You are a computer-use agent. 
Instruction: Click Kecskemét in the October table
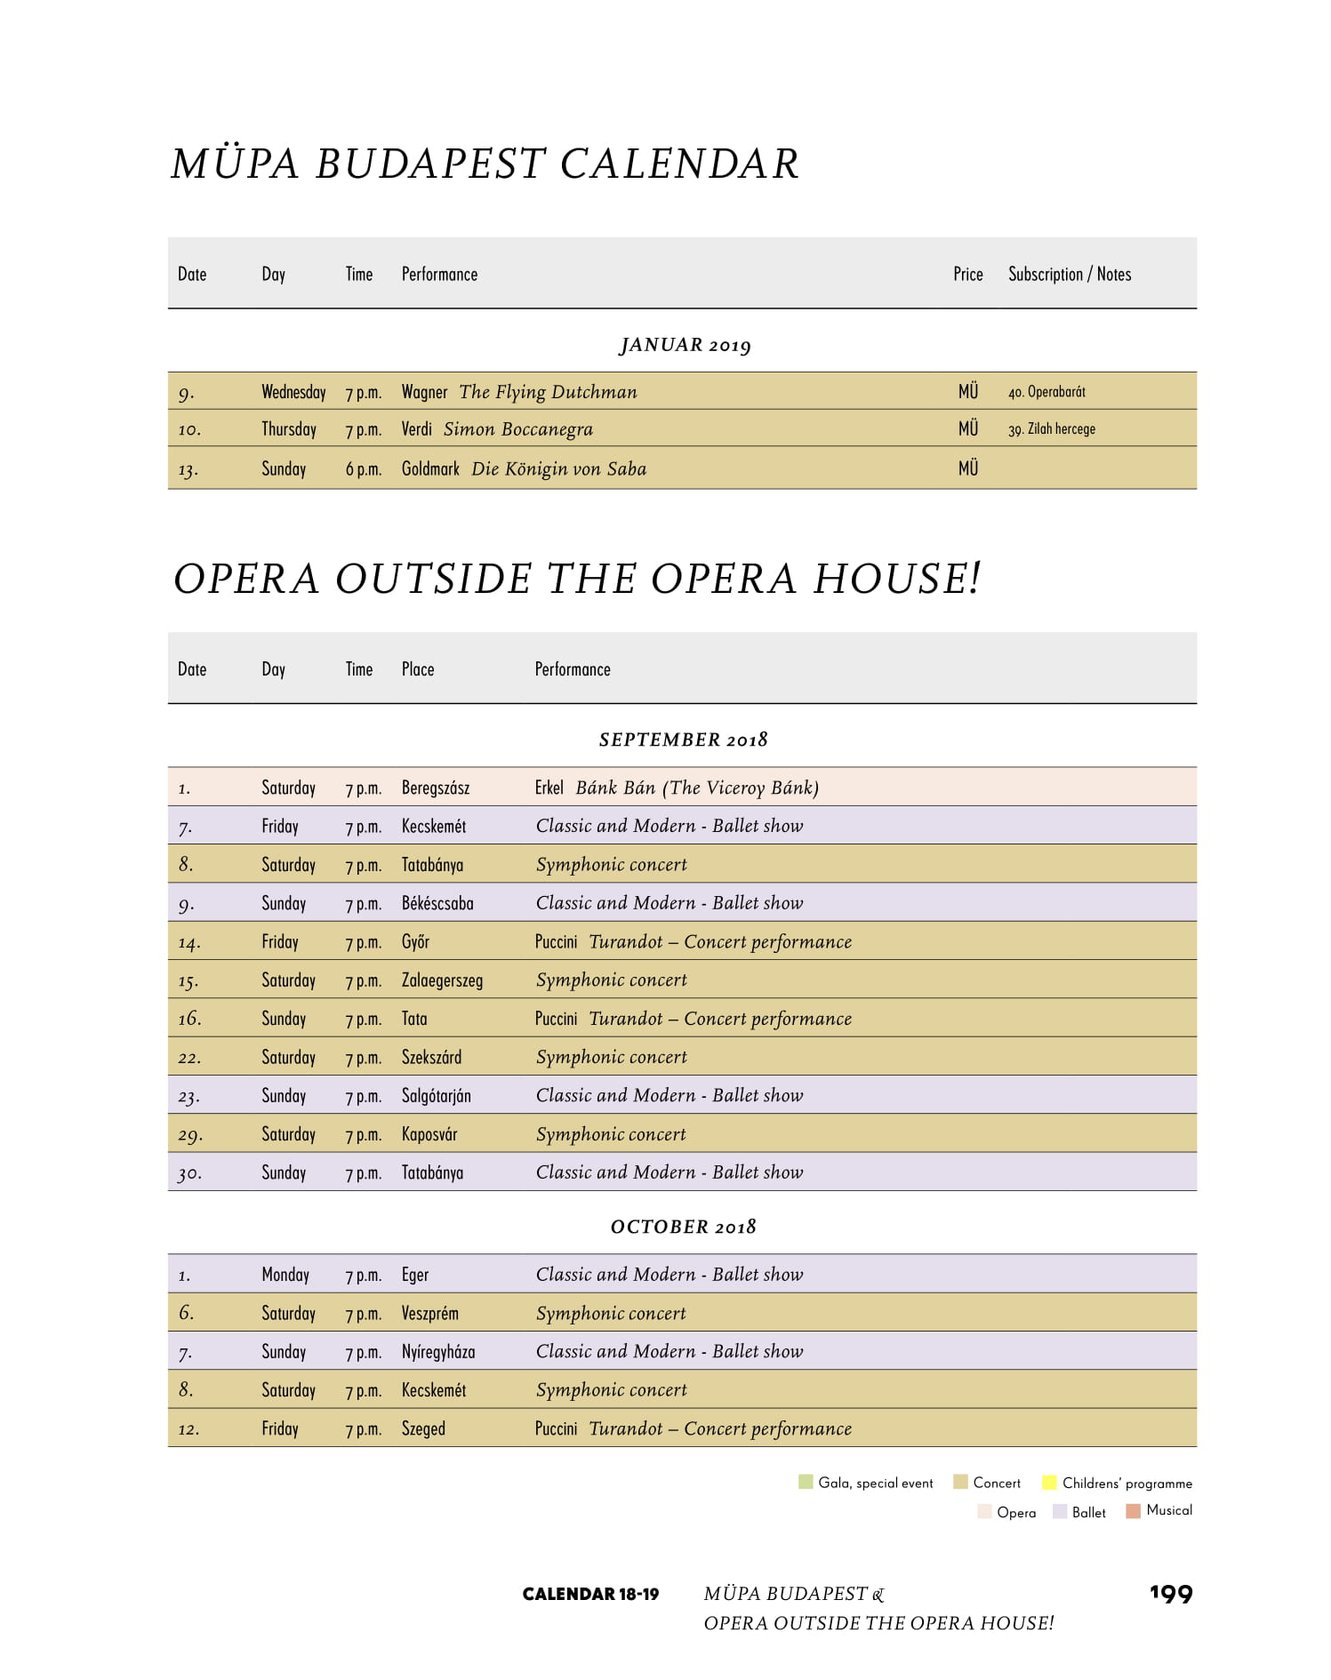434,1390
